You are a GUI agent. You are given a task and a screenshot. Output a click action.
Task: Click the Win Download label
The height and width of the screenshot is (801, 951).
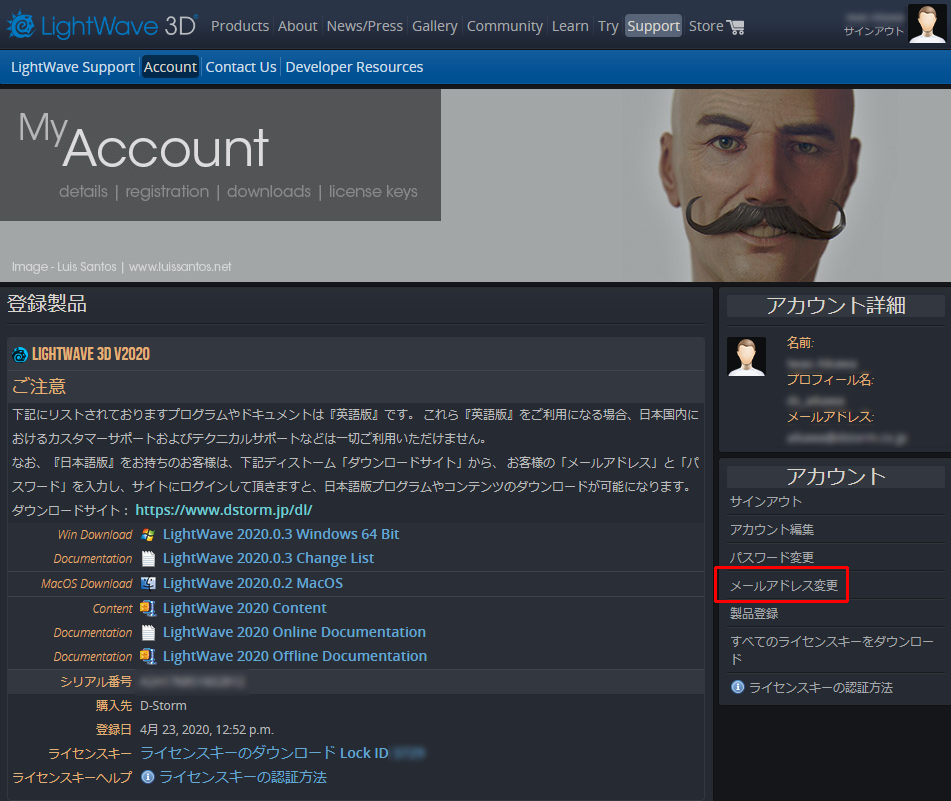(95, 534)
